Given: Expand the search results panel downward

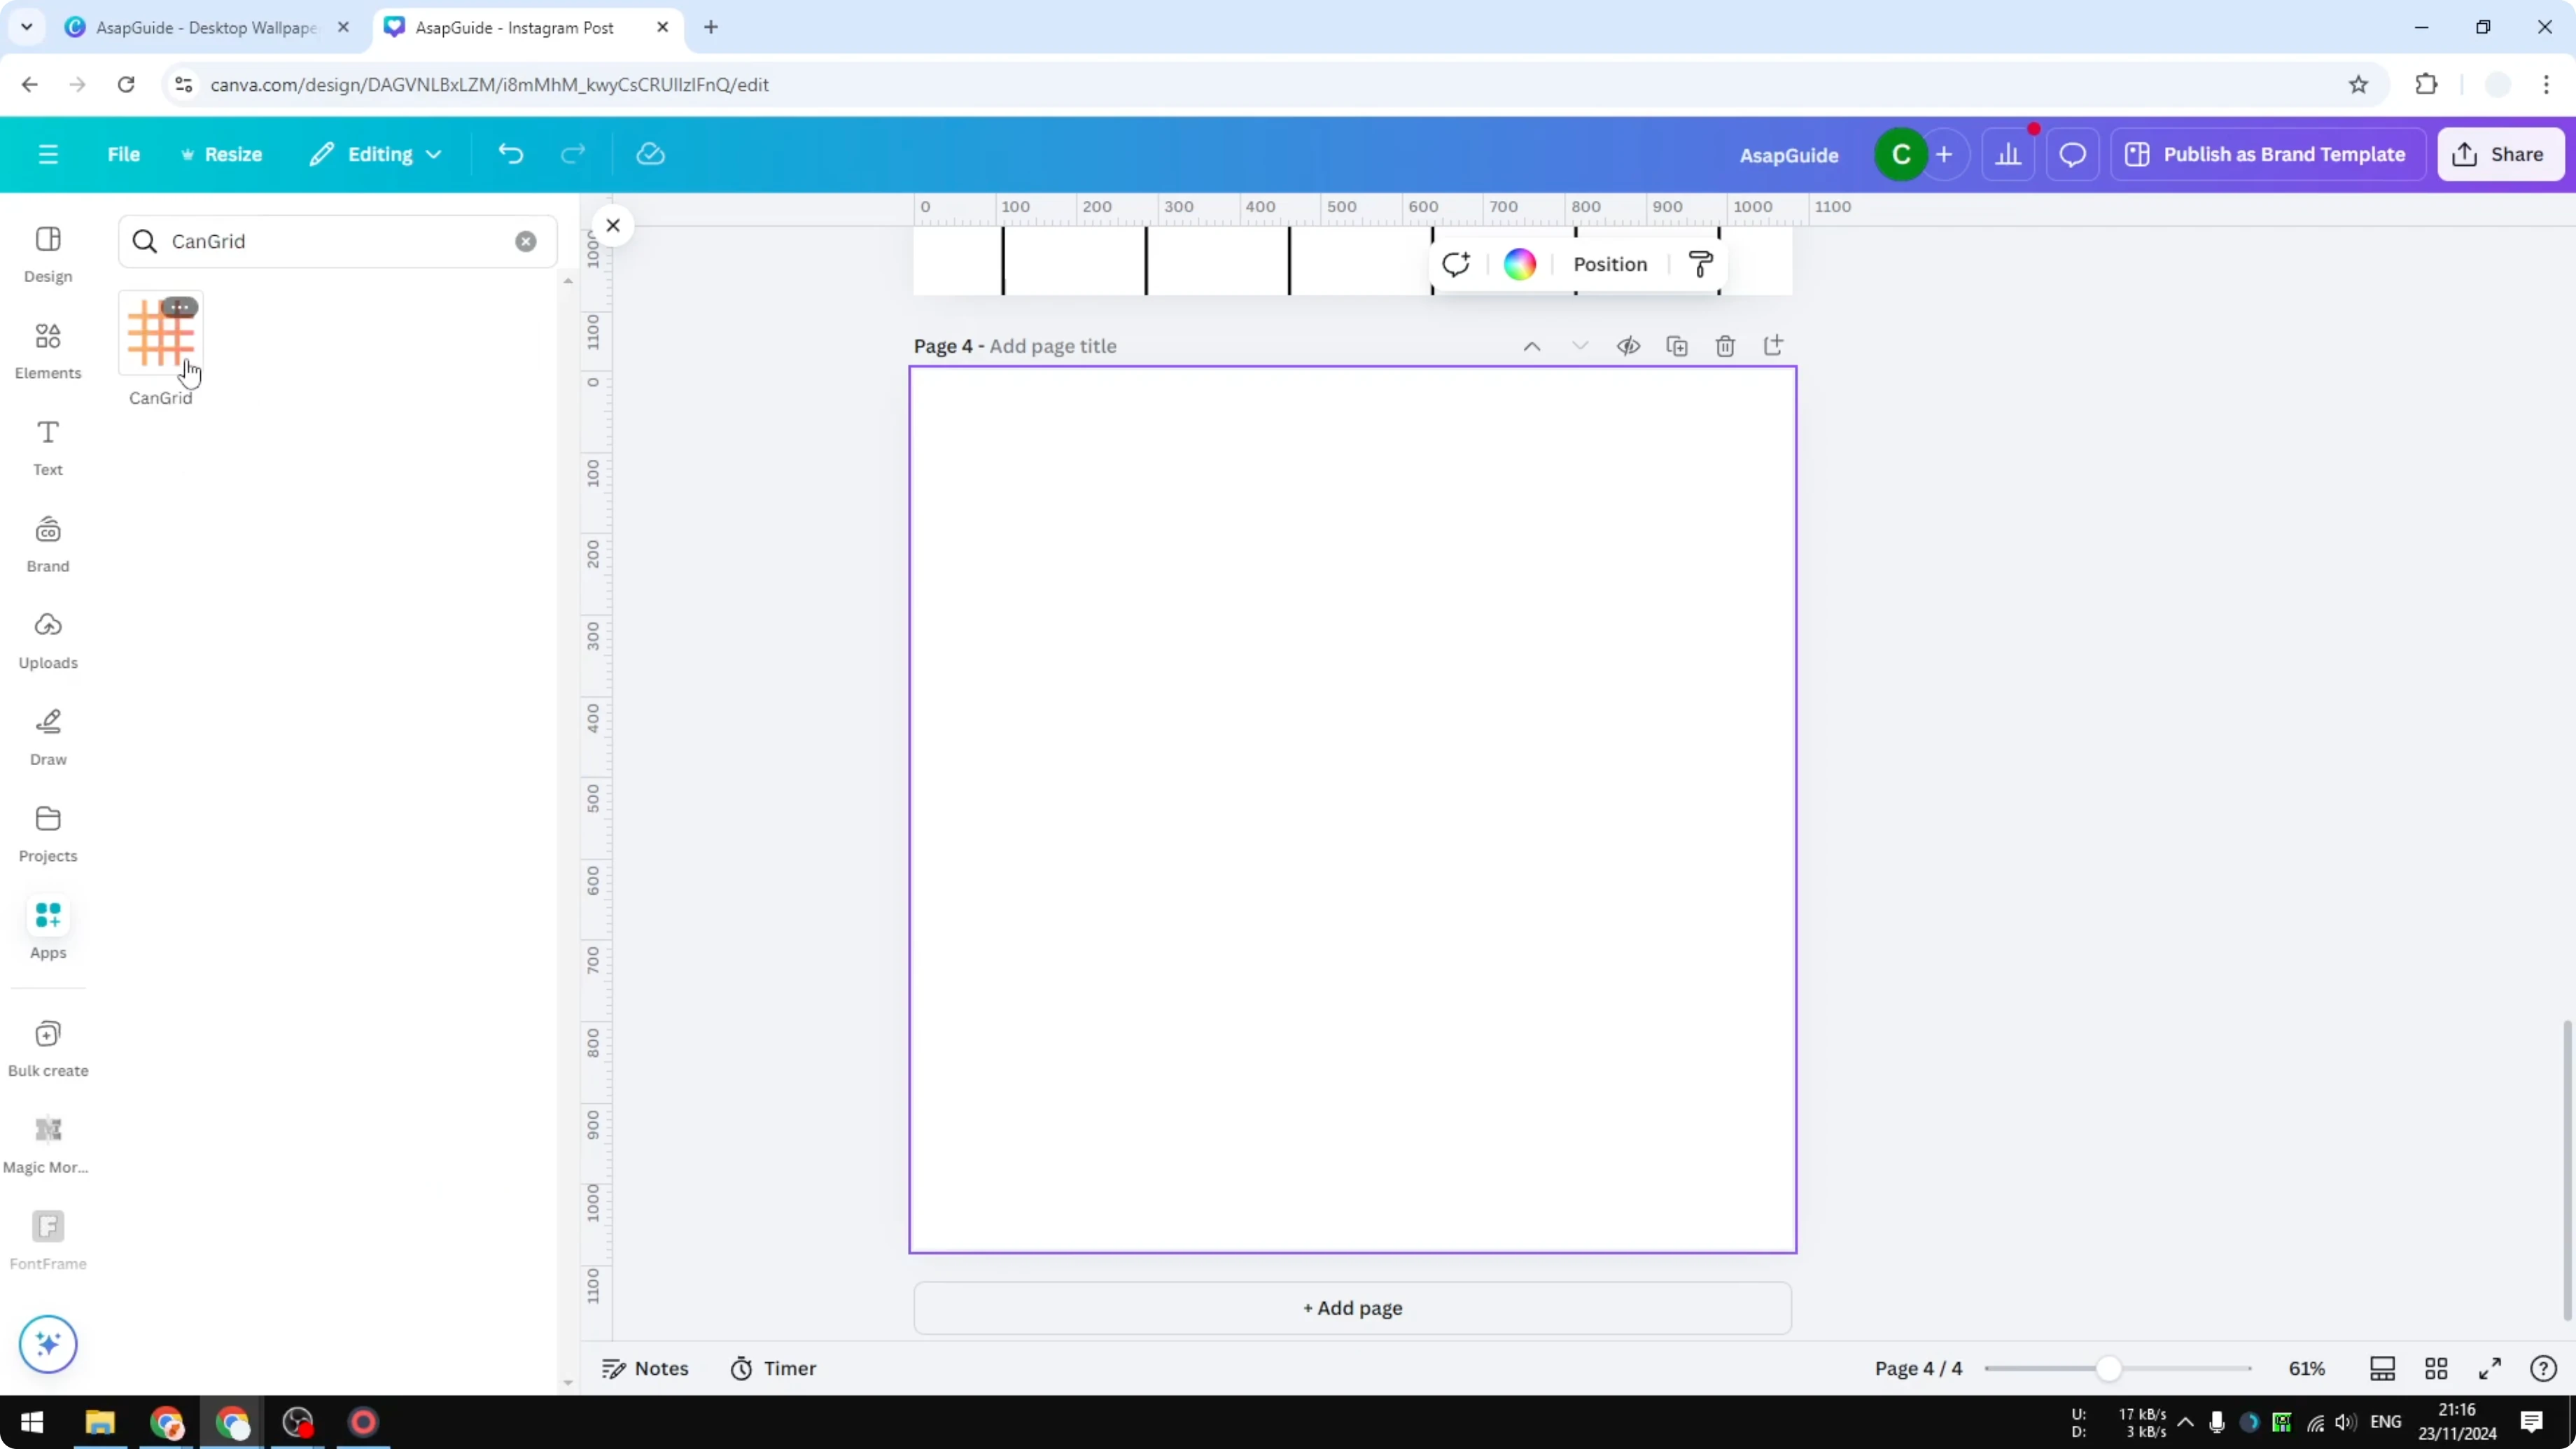Looking at the screenshot, I should 568,1382.
